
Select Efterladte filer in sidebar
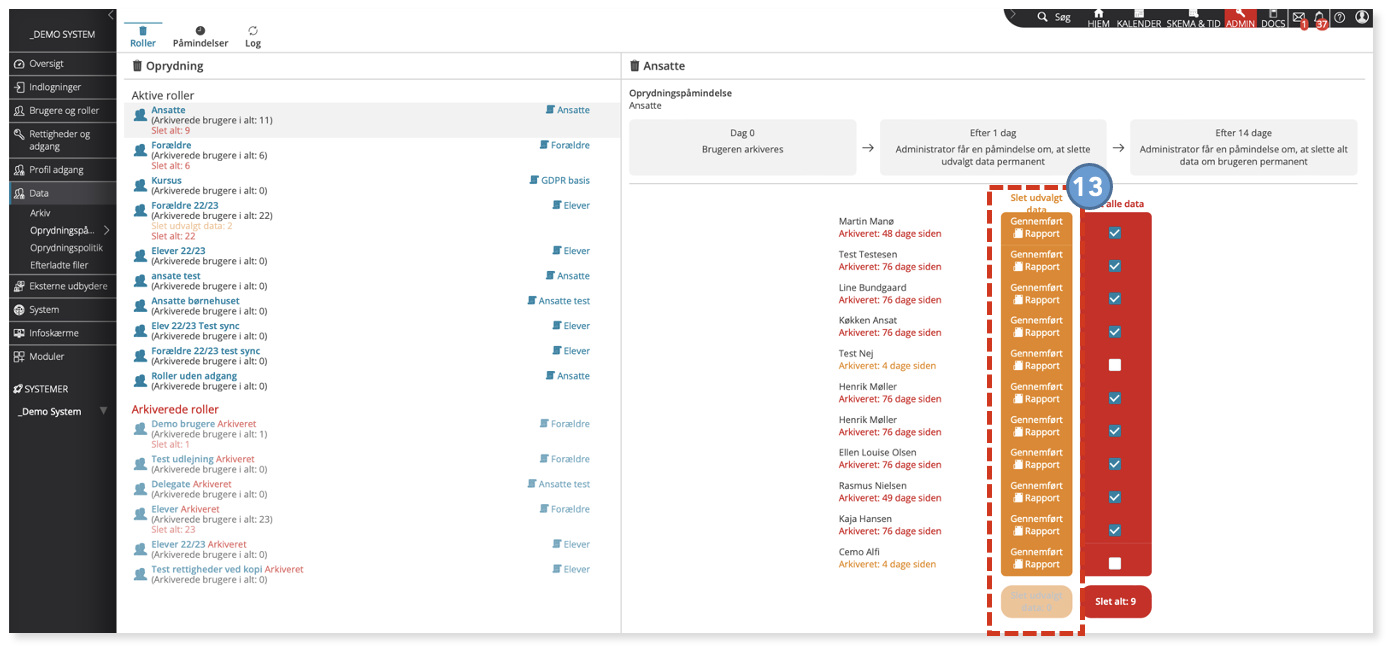(59, 265)
